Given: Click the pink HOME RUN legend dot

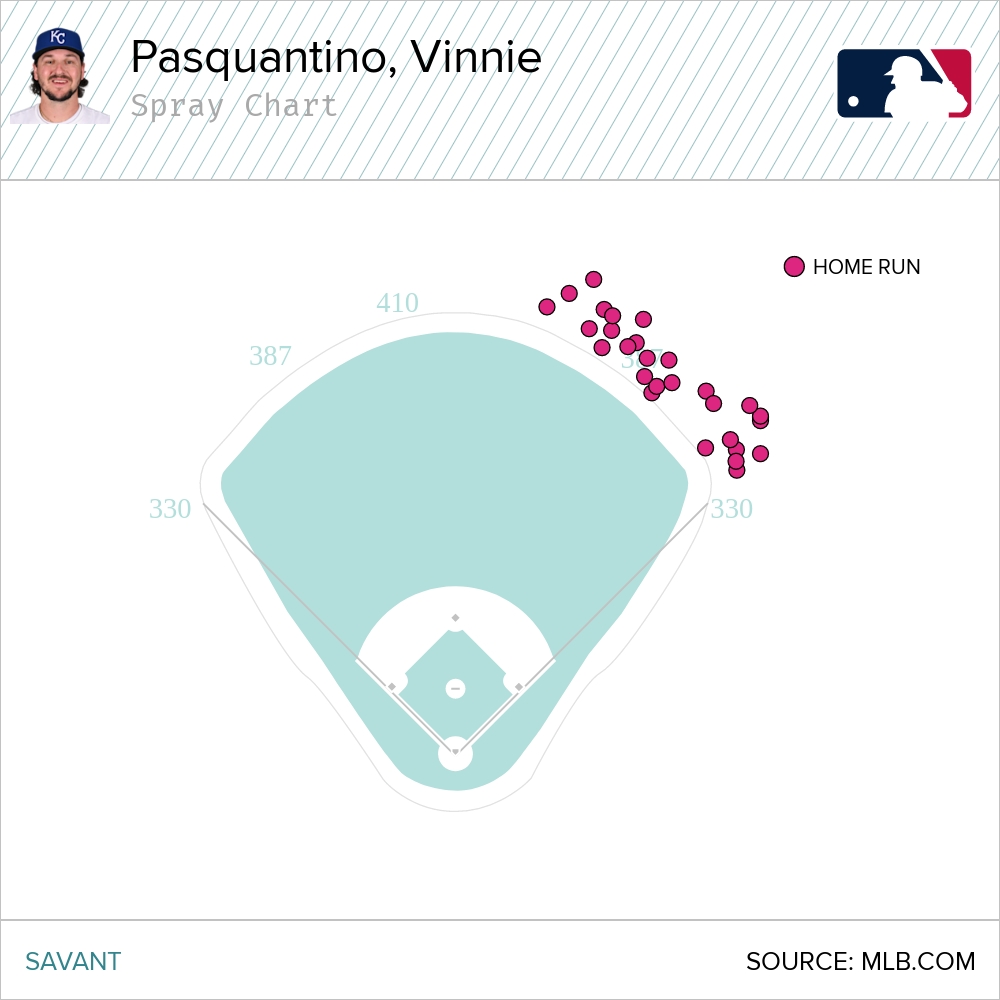Looking at the screenshot, I should tap(794, 267).
